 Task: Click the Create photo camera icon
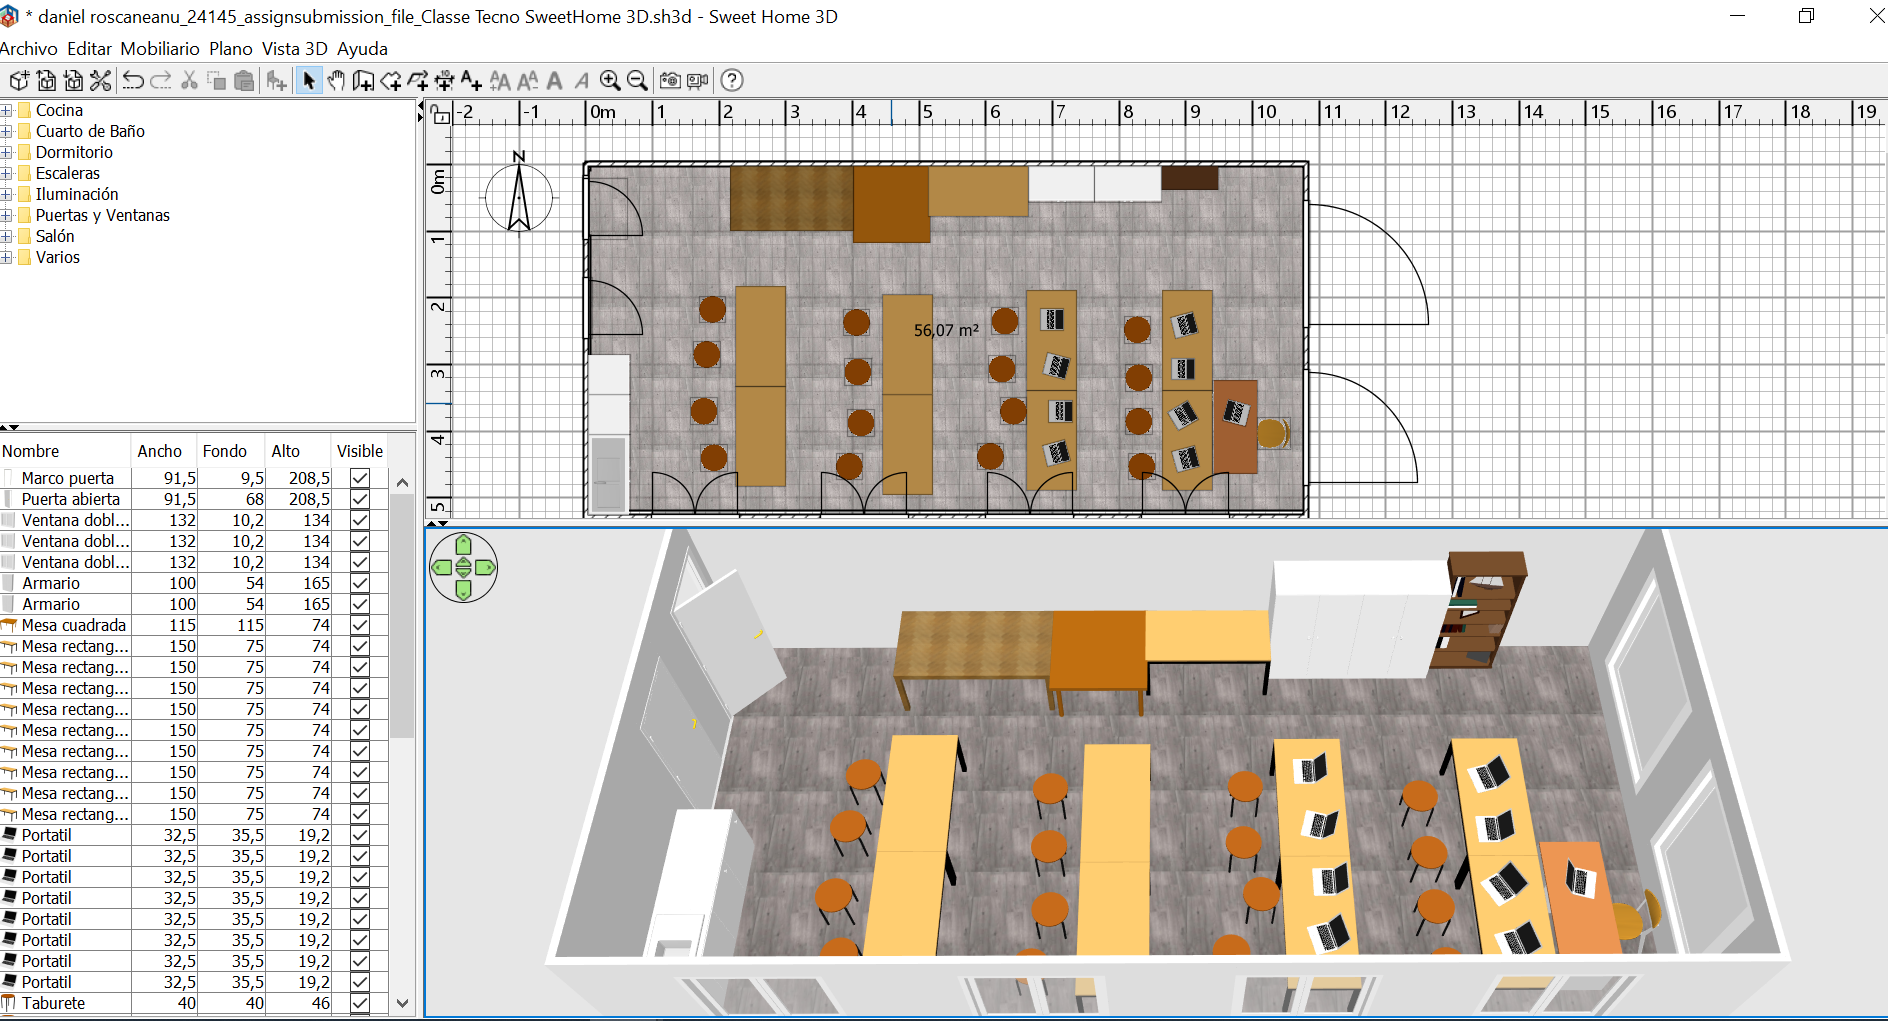coord(670,81)
